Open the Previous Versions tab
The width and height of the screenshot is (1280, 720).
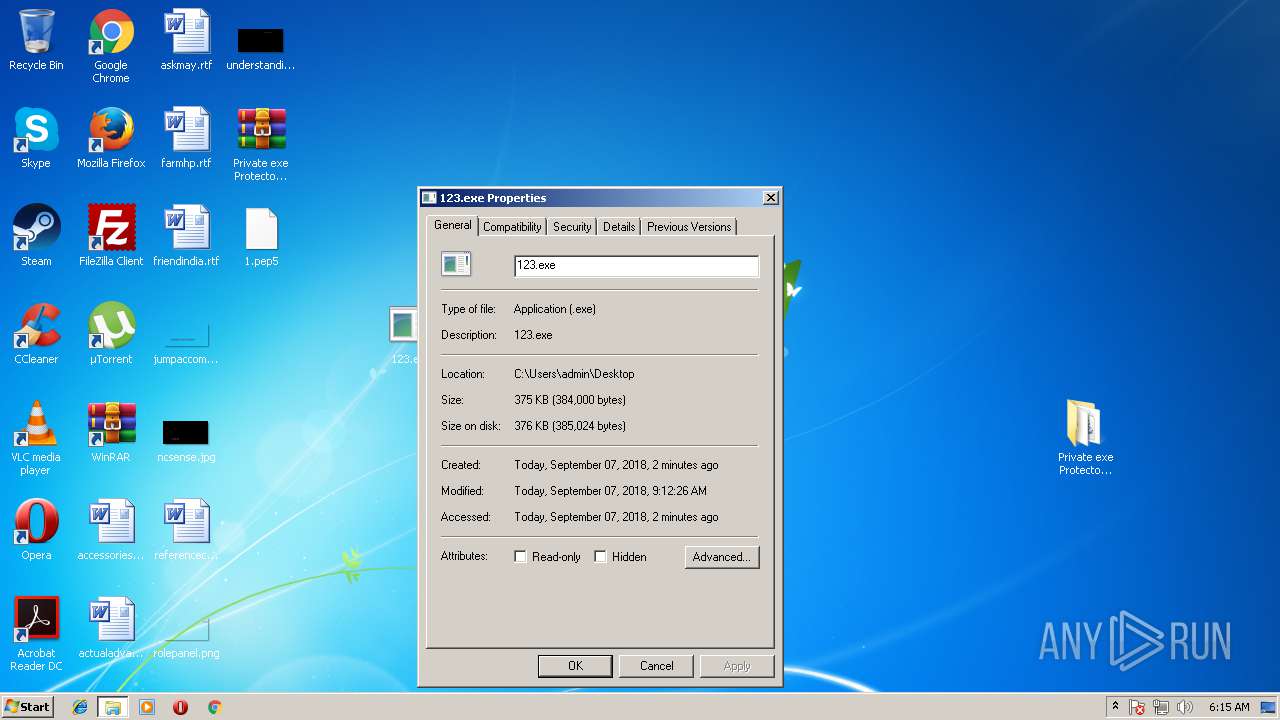[x=689, y=227]
